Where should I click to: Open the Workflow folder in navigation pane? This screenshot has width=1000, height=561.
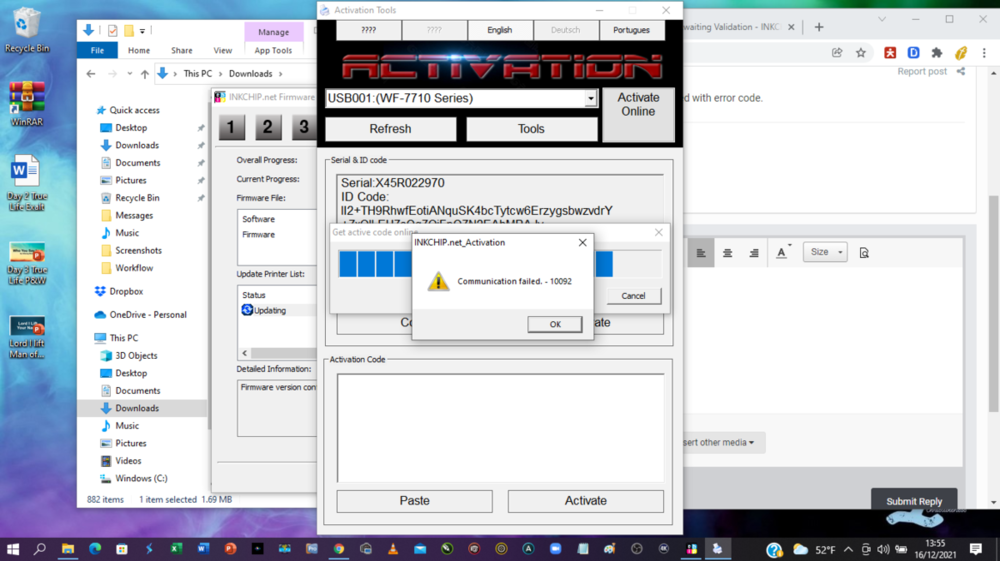coord(134,268)
